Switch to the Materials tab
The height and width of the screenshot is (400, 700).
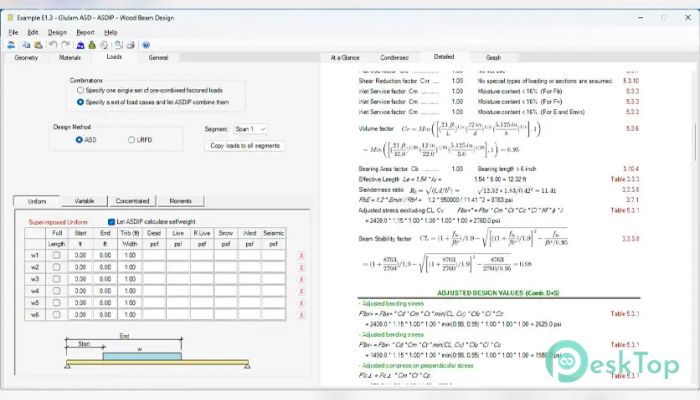pyautogui.click(x=70, y=58)
